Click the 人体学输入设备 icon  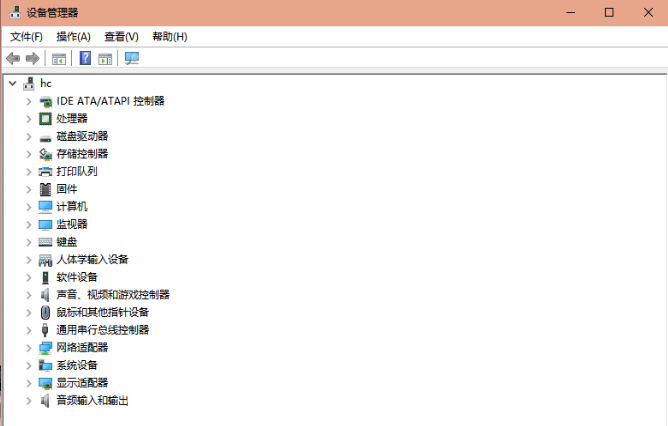45,260
